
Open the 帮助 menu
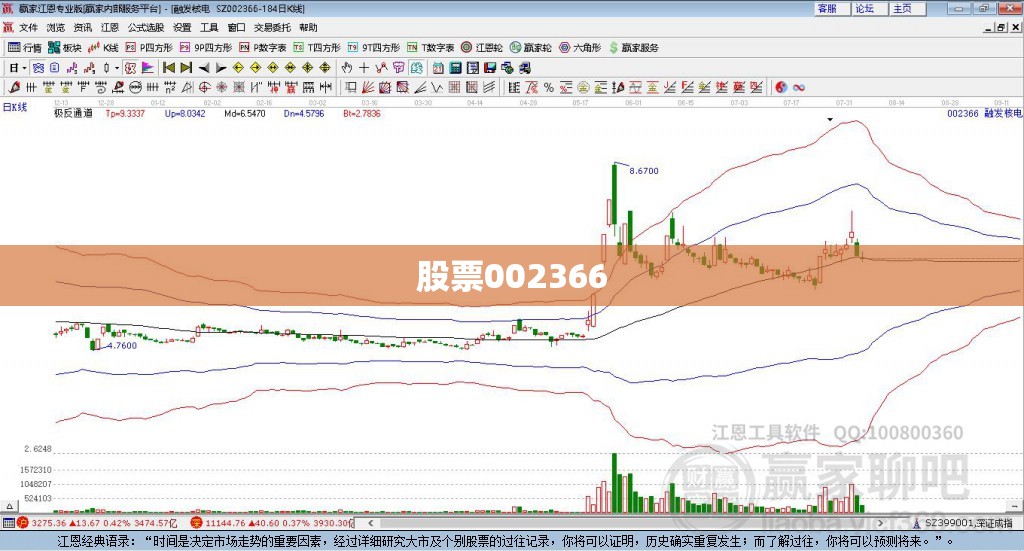(x=308, y=27)
